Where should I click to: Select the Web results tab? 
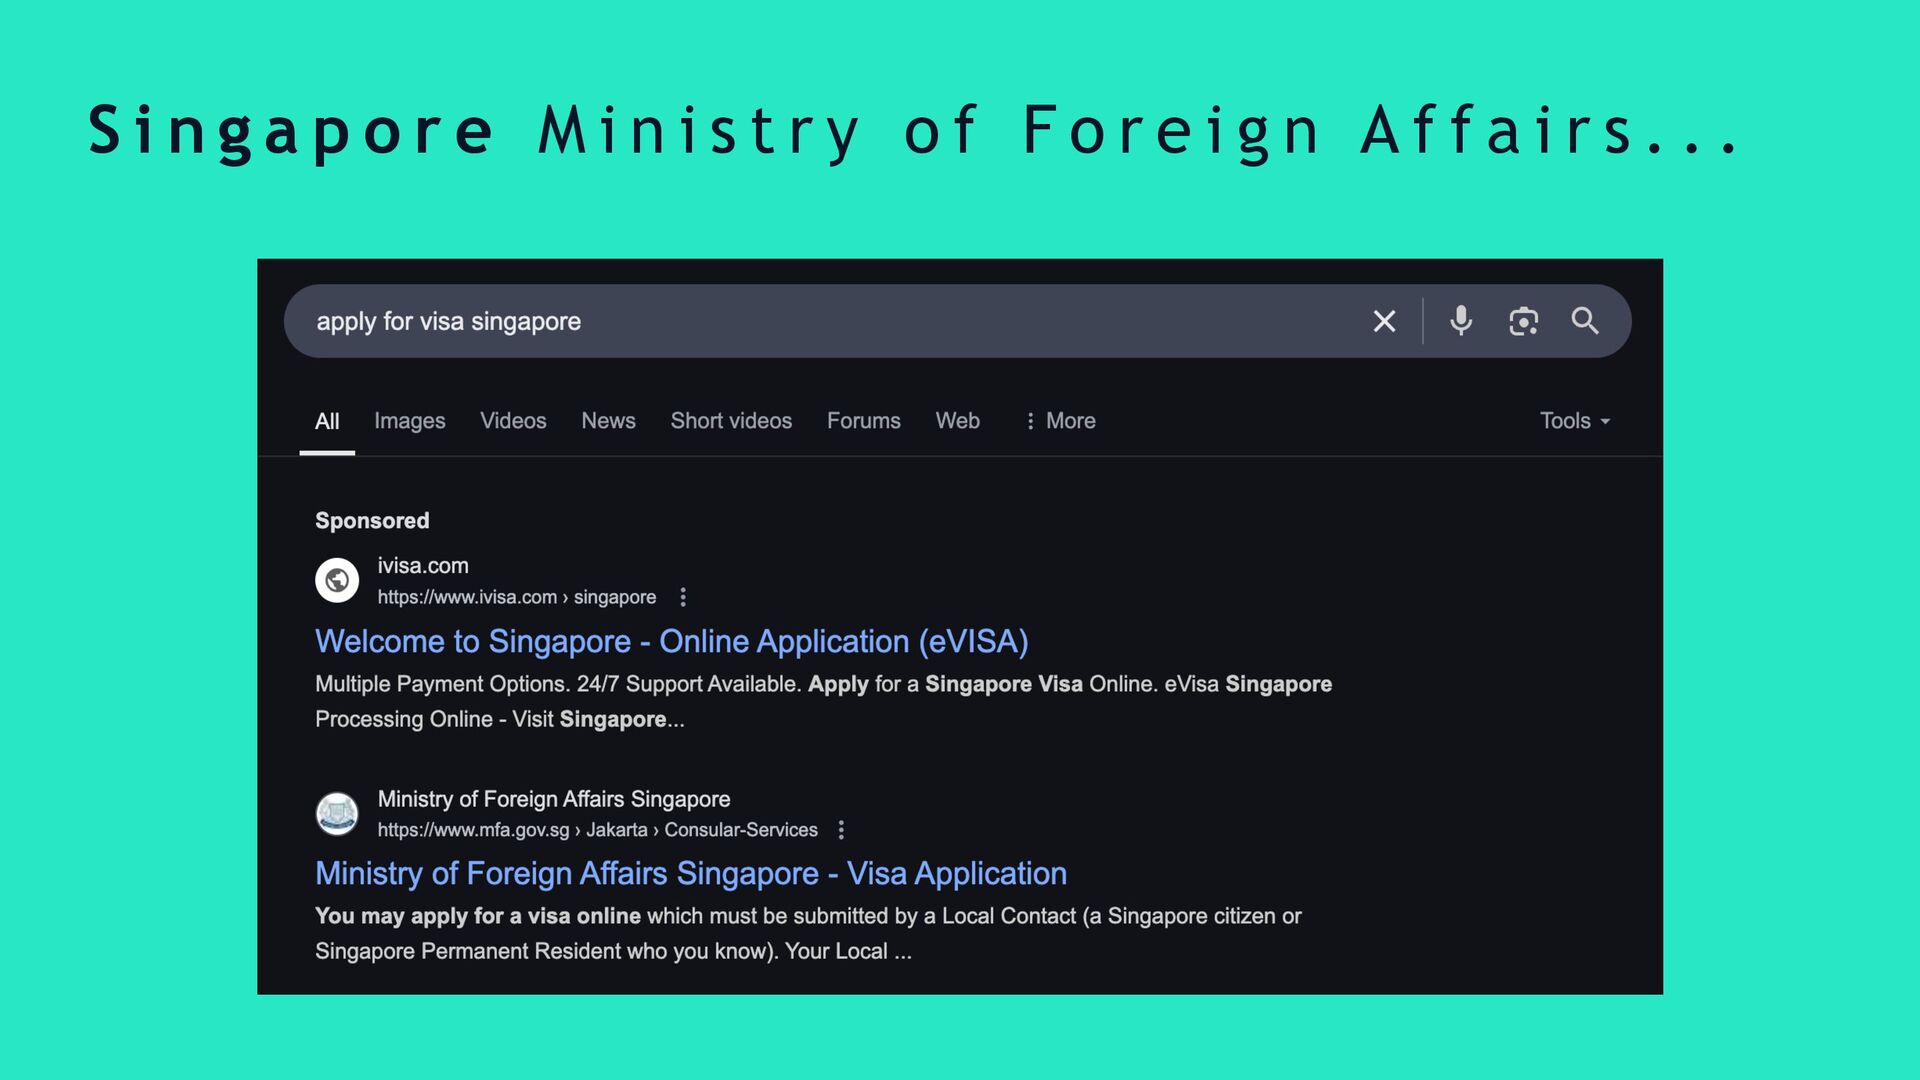[x=957, y=421]
